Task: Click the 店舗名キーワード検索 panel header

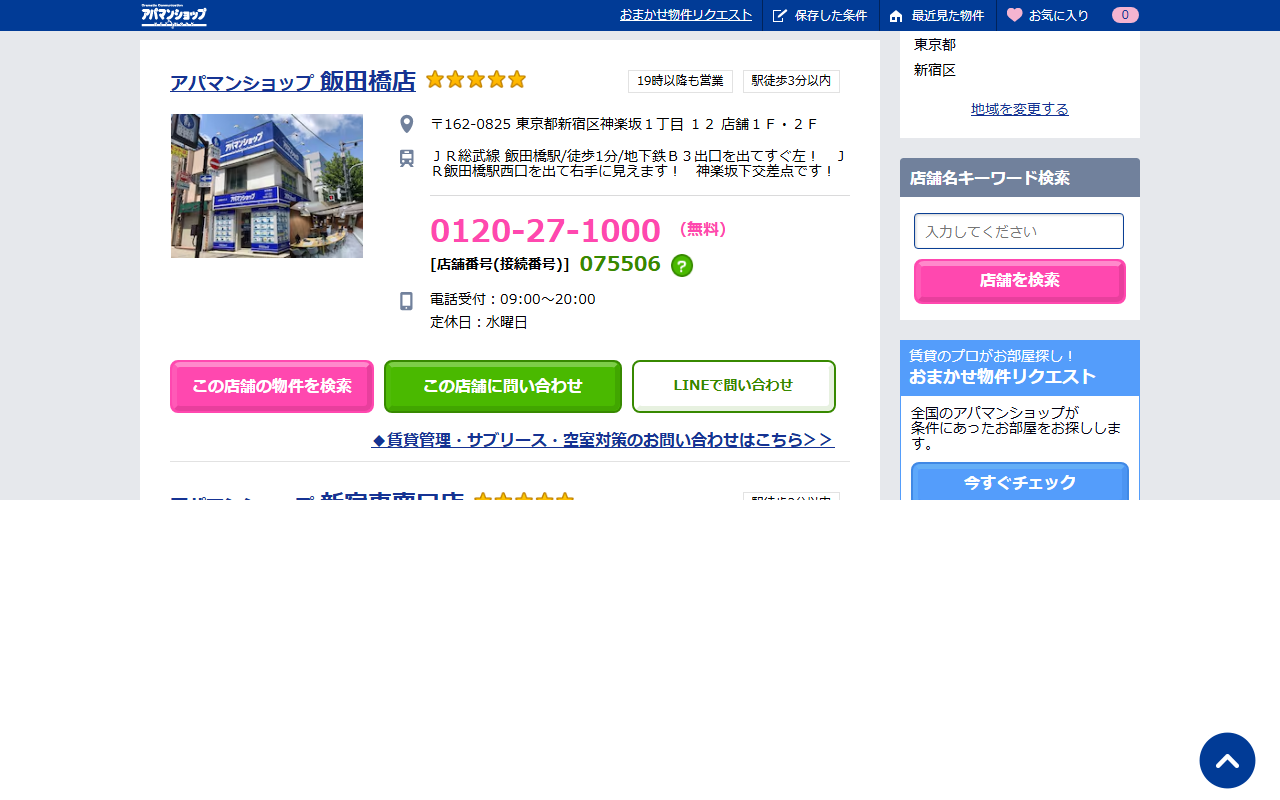Action: [1020, 178]
